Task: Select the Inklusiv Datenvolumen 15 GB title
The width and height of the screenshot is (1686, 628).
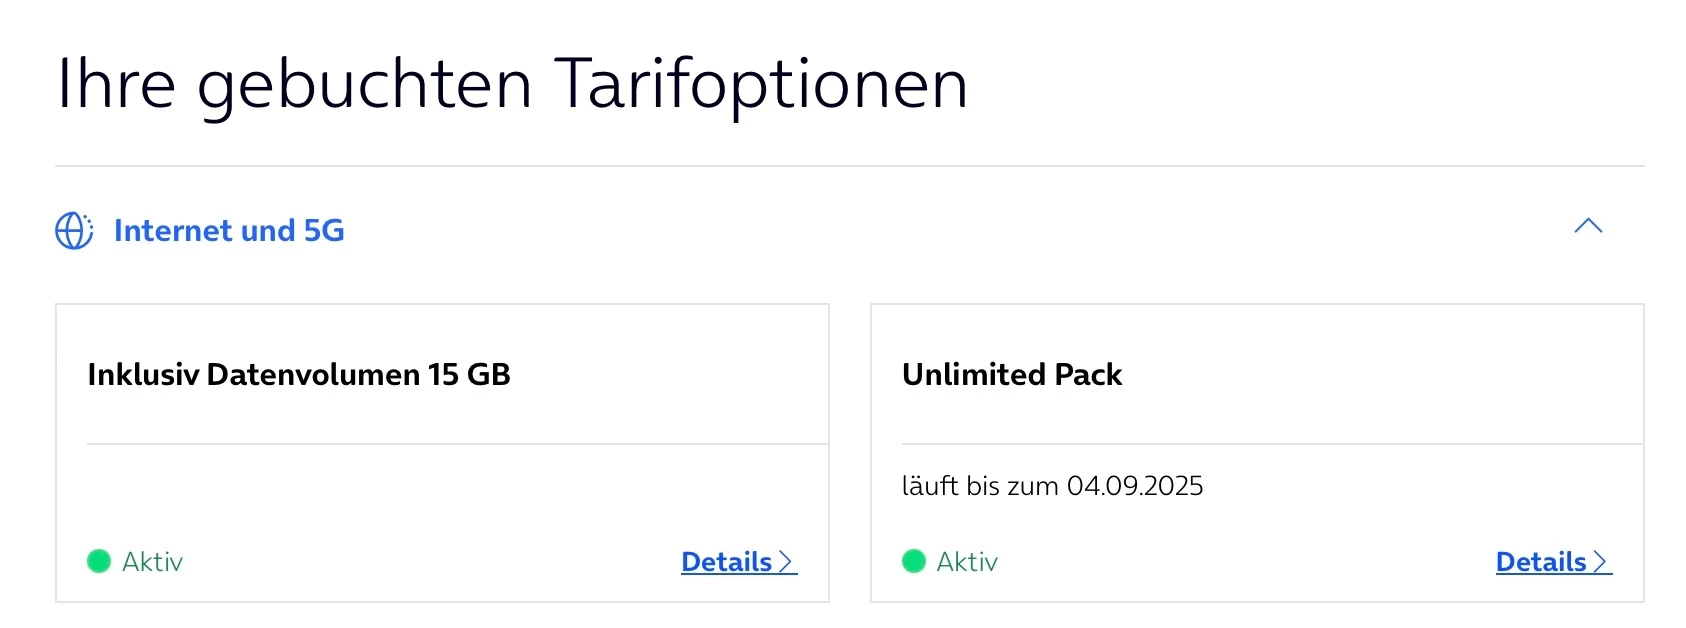Action: [299, 375]
